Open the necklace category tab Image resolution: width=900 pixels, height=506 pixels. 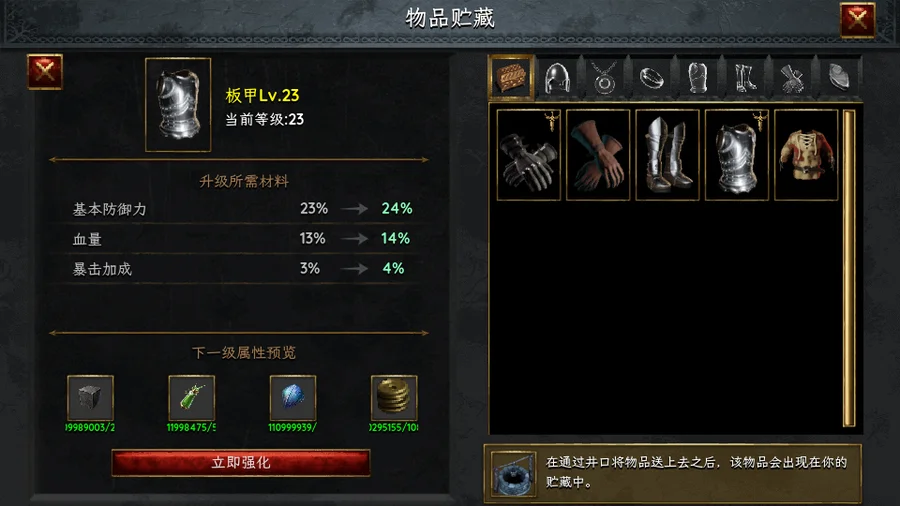coord(604,77)
